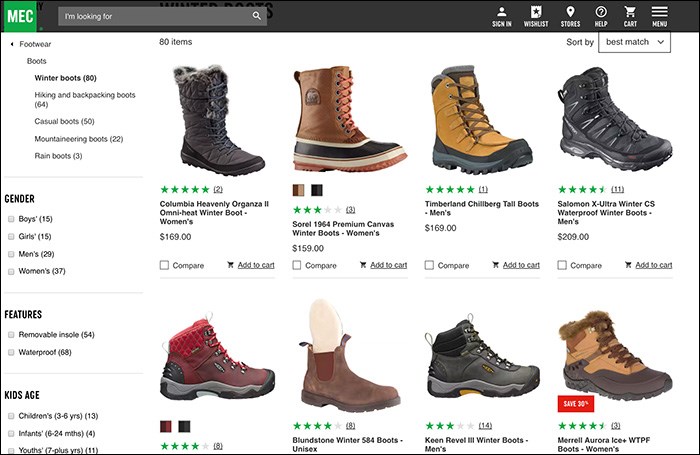The image size is (700, 455).
Task: Open the Sign In account icon
Action: (x=502, y=17)
